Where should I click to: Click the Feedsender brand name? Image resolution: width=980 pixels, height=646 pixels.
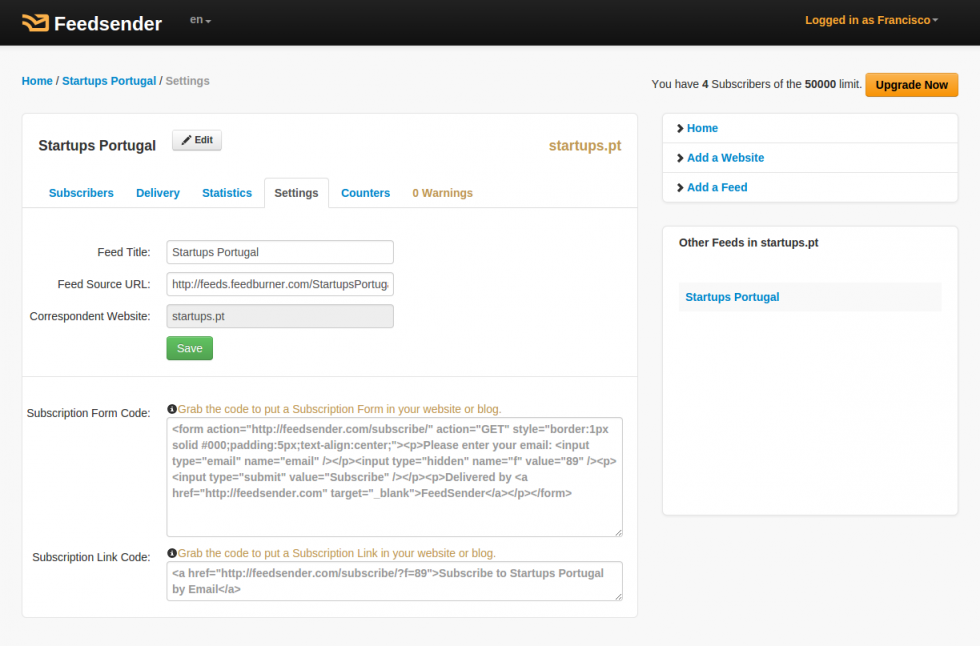108,24
